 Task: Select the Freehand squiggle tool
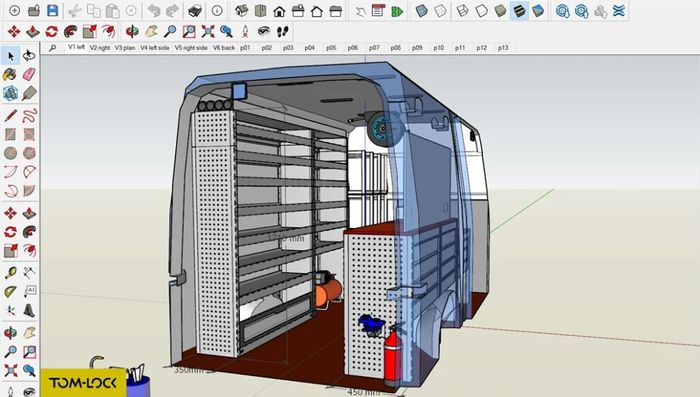29,115
